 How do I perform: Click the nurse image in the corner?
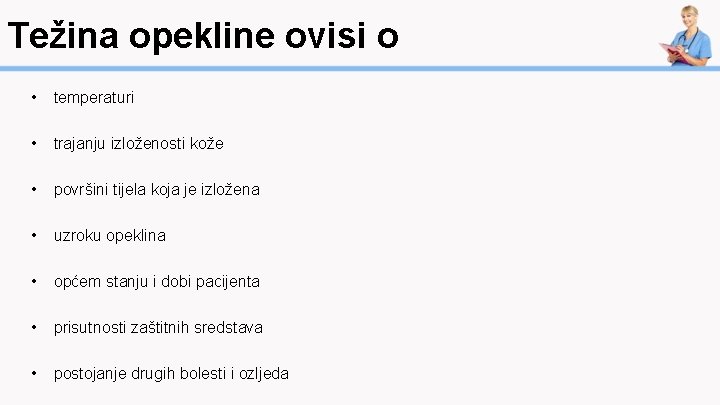(x=687, y=35)
